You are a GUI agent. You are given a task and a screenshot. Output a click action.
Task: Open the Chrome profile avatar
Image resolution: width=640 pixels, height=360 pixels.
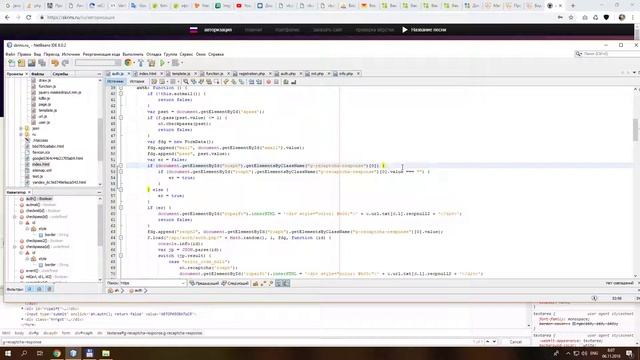[622, 18]
